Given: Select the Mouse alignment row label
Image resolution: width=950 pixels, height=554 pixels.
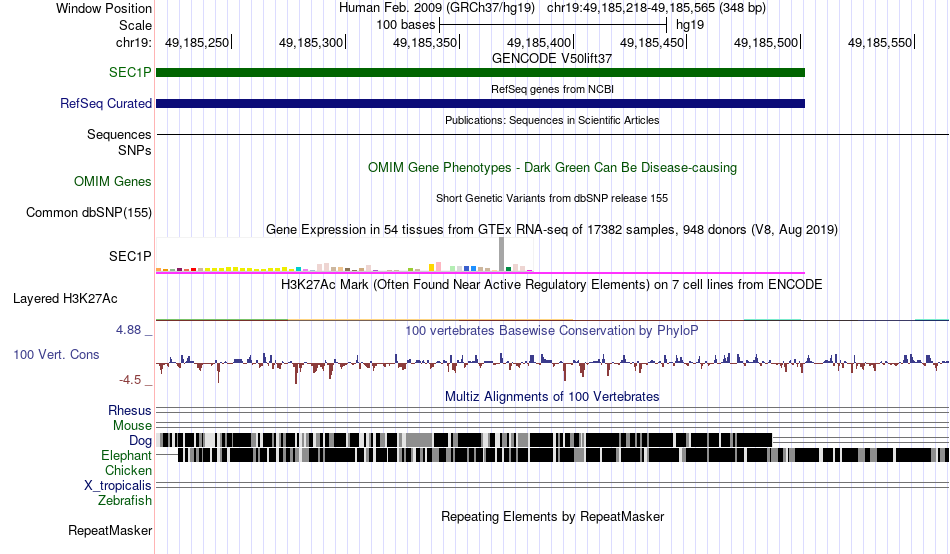Looking at the screenshot, I should pyautogui.click(x=132, y=426).
